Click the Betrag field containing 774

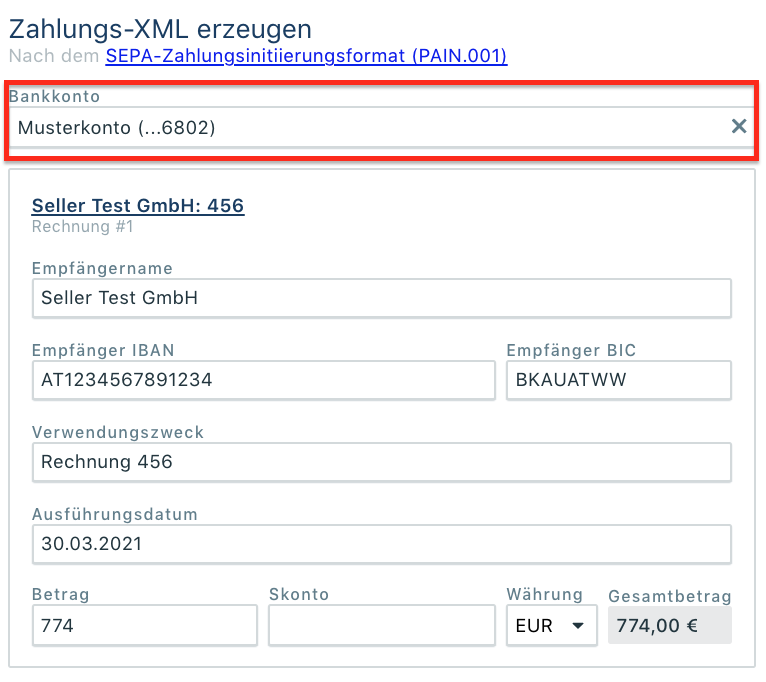coord(144,626)
